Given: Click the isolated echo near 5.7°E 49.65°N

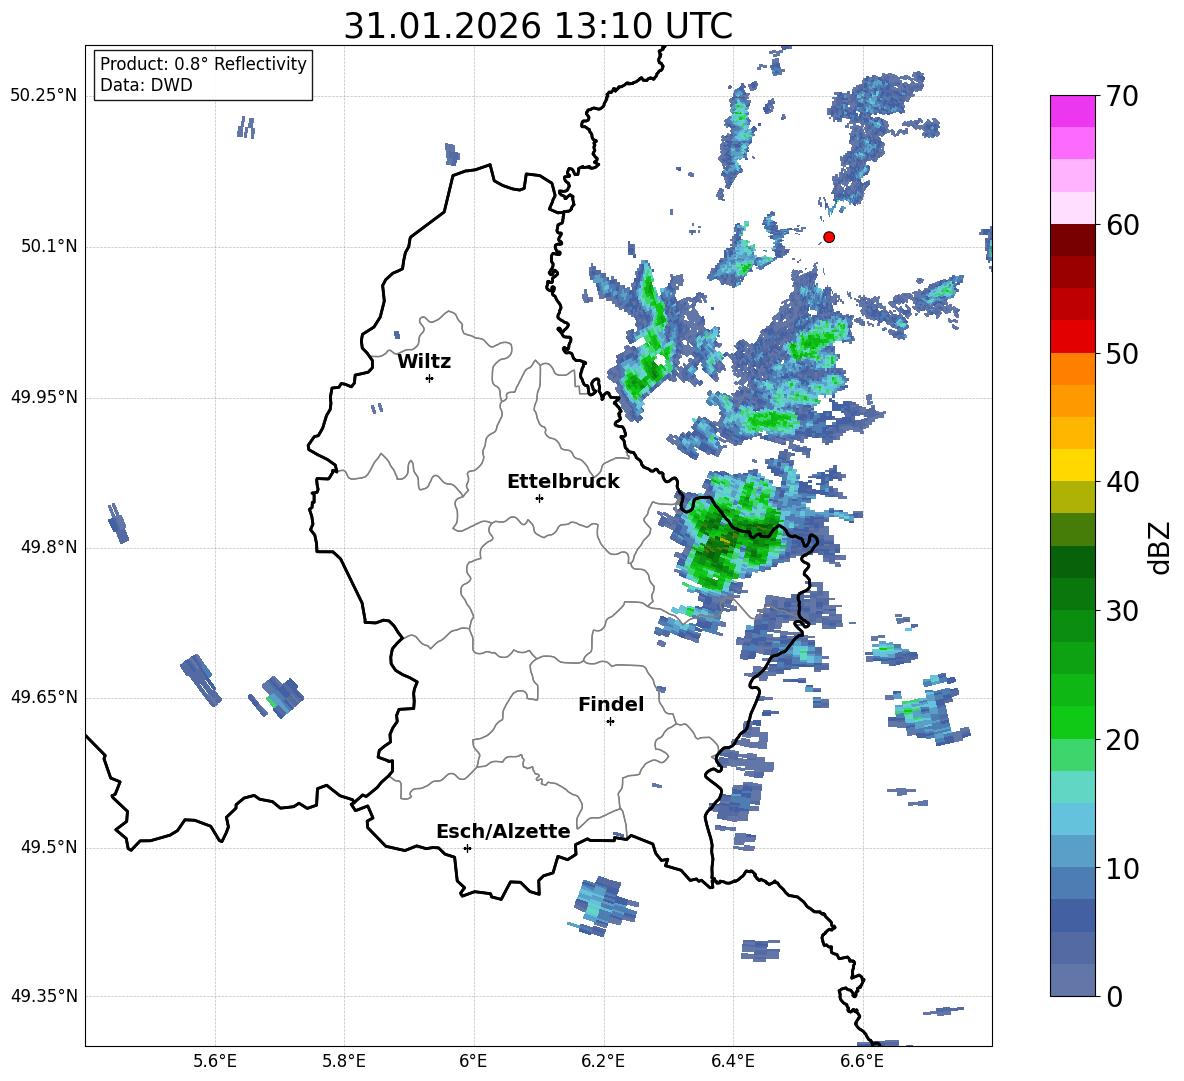Looking at the screenshot, I should pos(280,697).
